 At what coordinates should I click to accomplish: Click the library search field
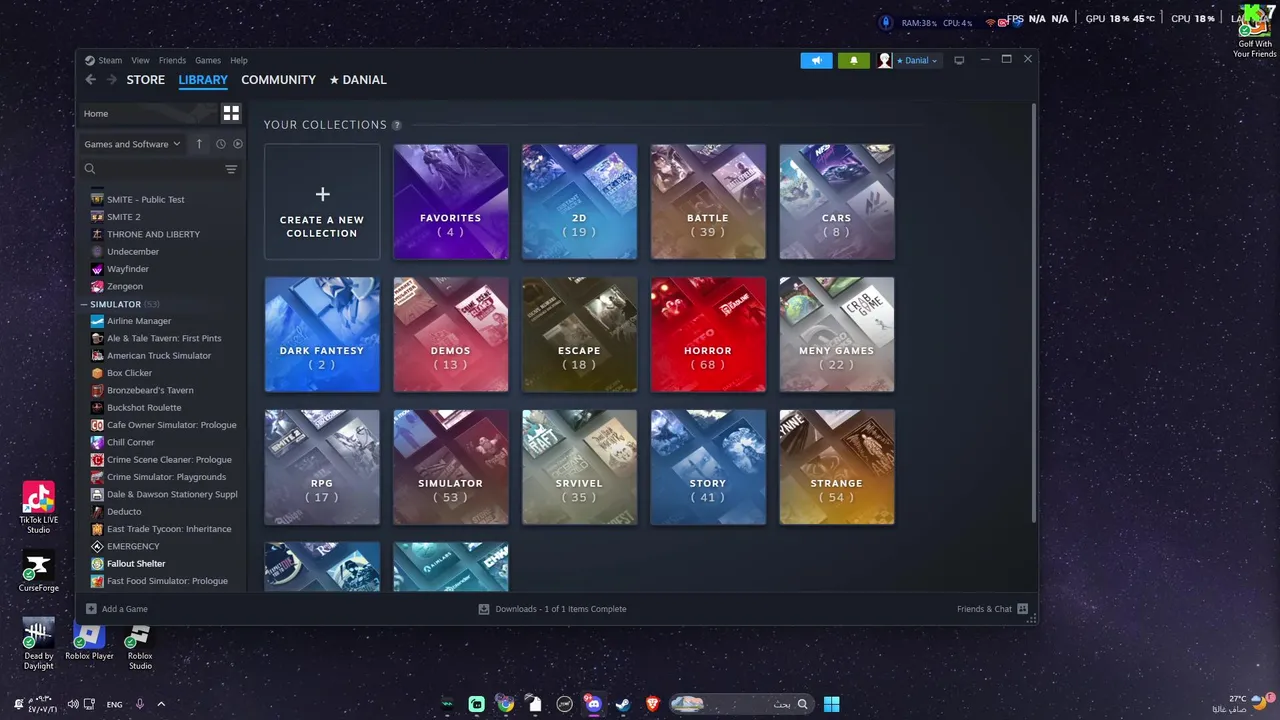click(x=150, y=169)
